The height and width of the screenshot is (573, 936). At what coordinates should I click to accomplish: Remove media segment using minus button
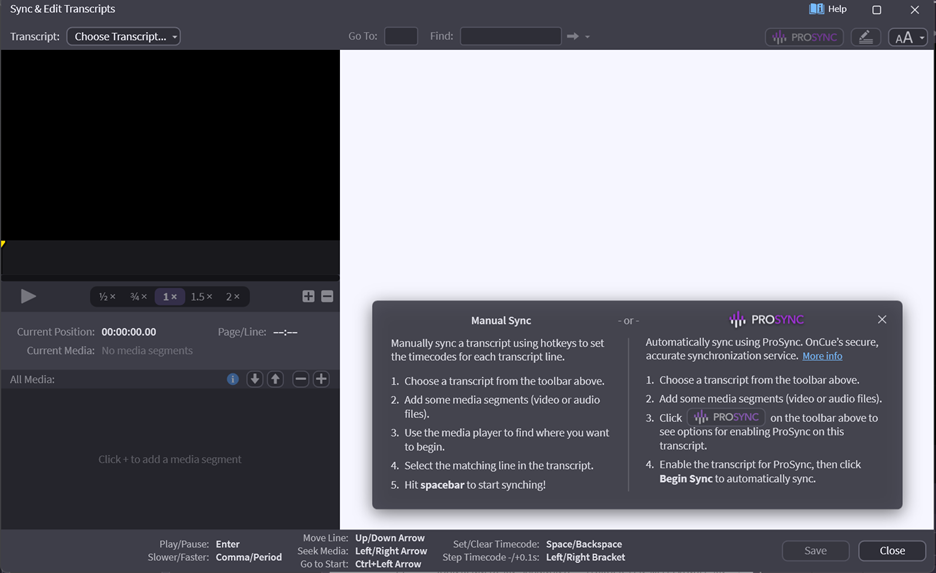[300, 379]
